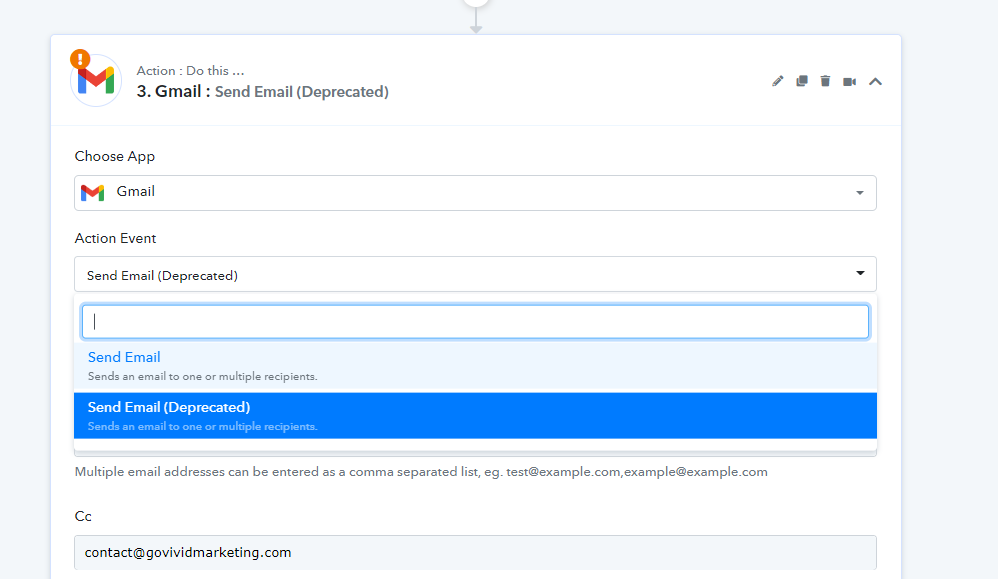Open the video tutorial camera icon
The height and width of the screenshot is (579, 998).
point(850,81)
